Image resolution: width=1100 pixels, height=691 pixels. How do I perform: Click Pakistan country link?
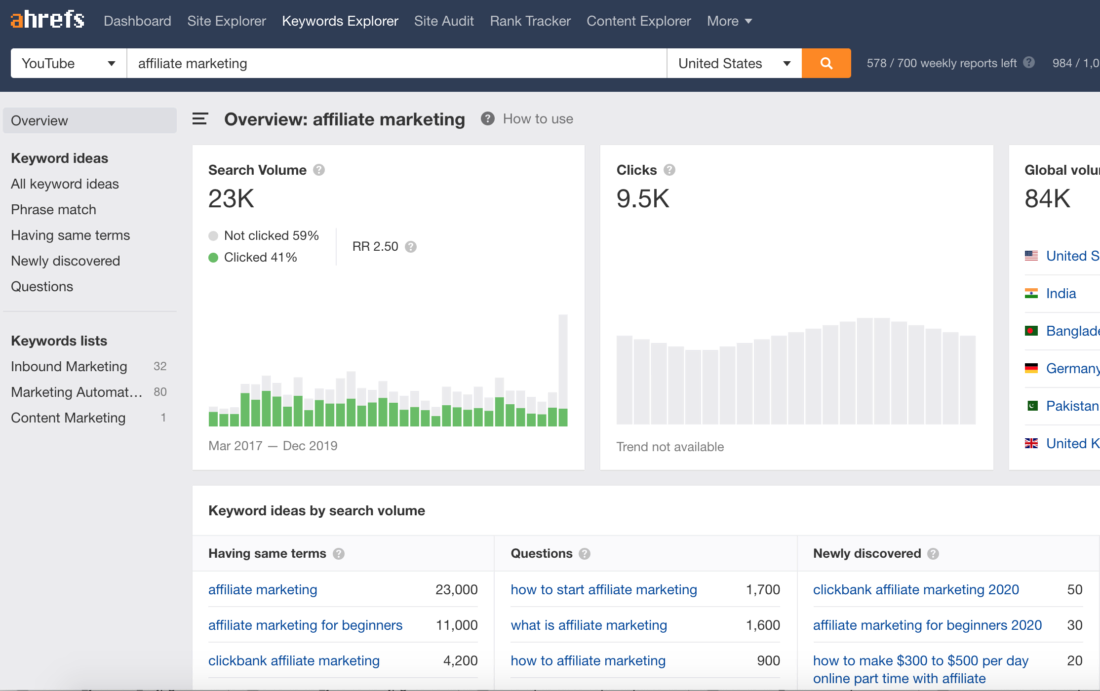(x=1072, y=405)
